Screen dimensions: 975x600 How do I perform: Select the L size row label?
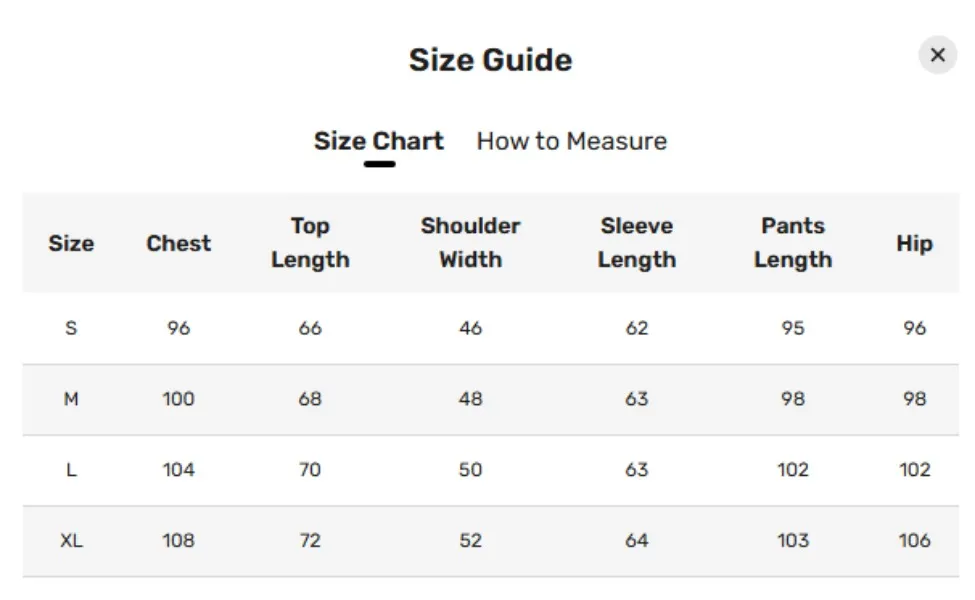pos(71,470)
